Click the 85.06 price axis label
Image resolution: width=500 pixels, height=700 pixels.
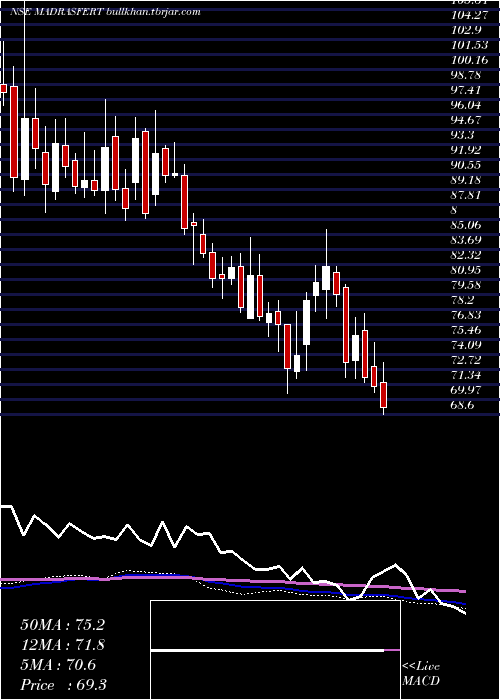pyautogui.click(x=466, y=225)
